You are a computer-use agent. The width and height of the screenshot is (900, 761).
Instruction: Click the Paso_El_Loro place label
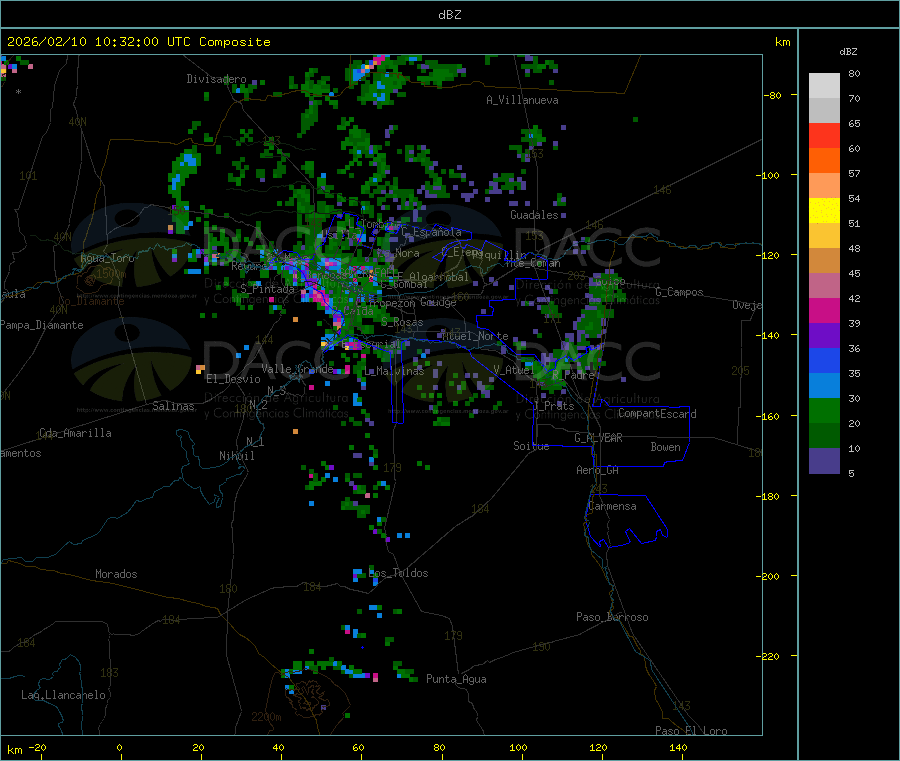(691, 731)
